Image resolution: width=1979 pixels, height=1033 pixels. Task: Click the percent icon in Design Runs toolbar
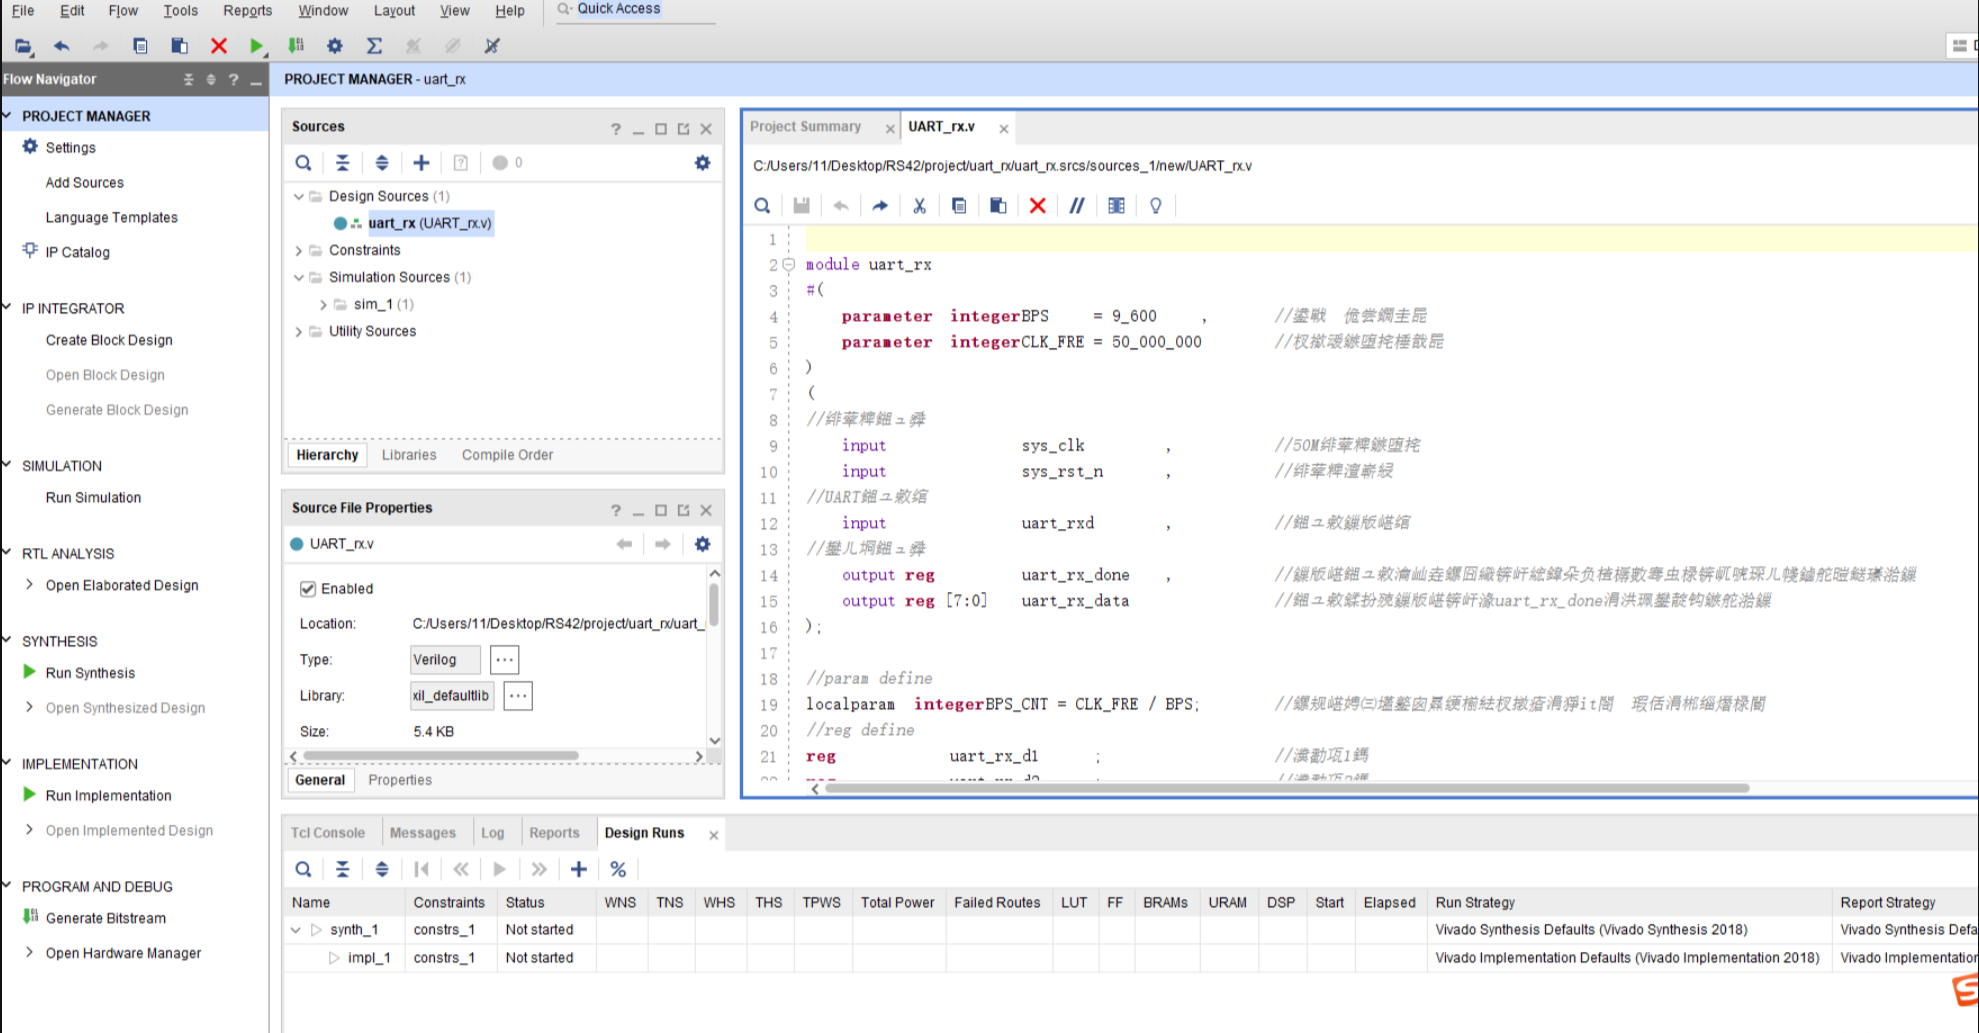click(618, 870)
